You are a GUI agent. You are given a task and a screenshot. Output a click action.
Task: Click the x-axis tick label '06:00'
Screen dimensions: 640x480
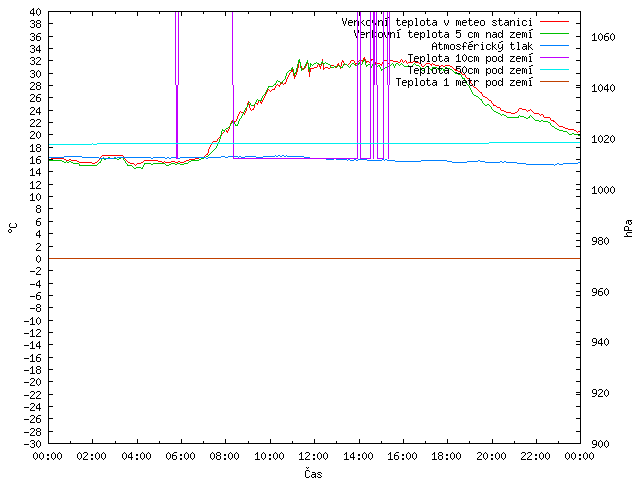tap(180, 456)
